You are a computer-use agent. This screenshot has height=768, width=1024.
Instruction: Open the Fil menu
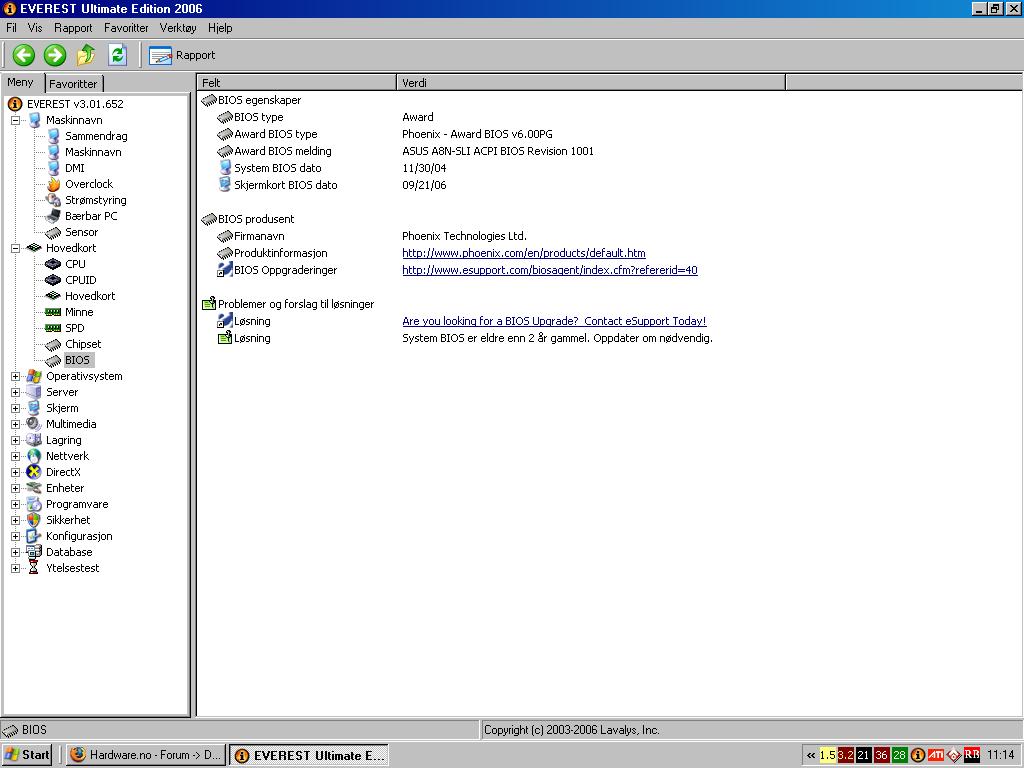pyautogui.click(x=11, y=28)
